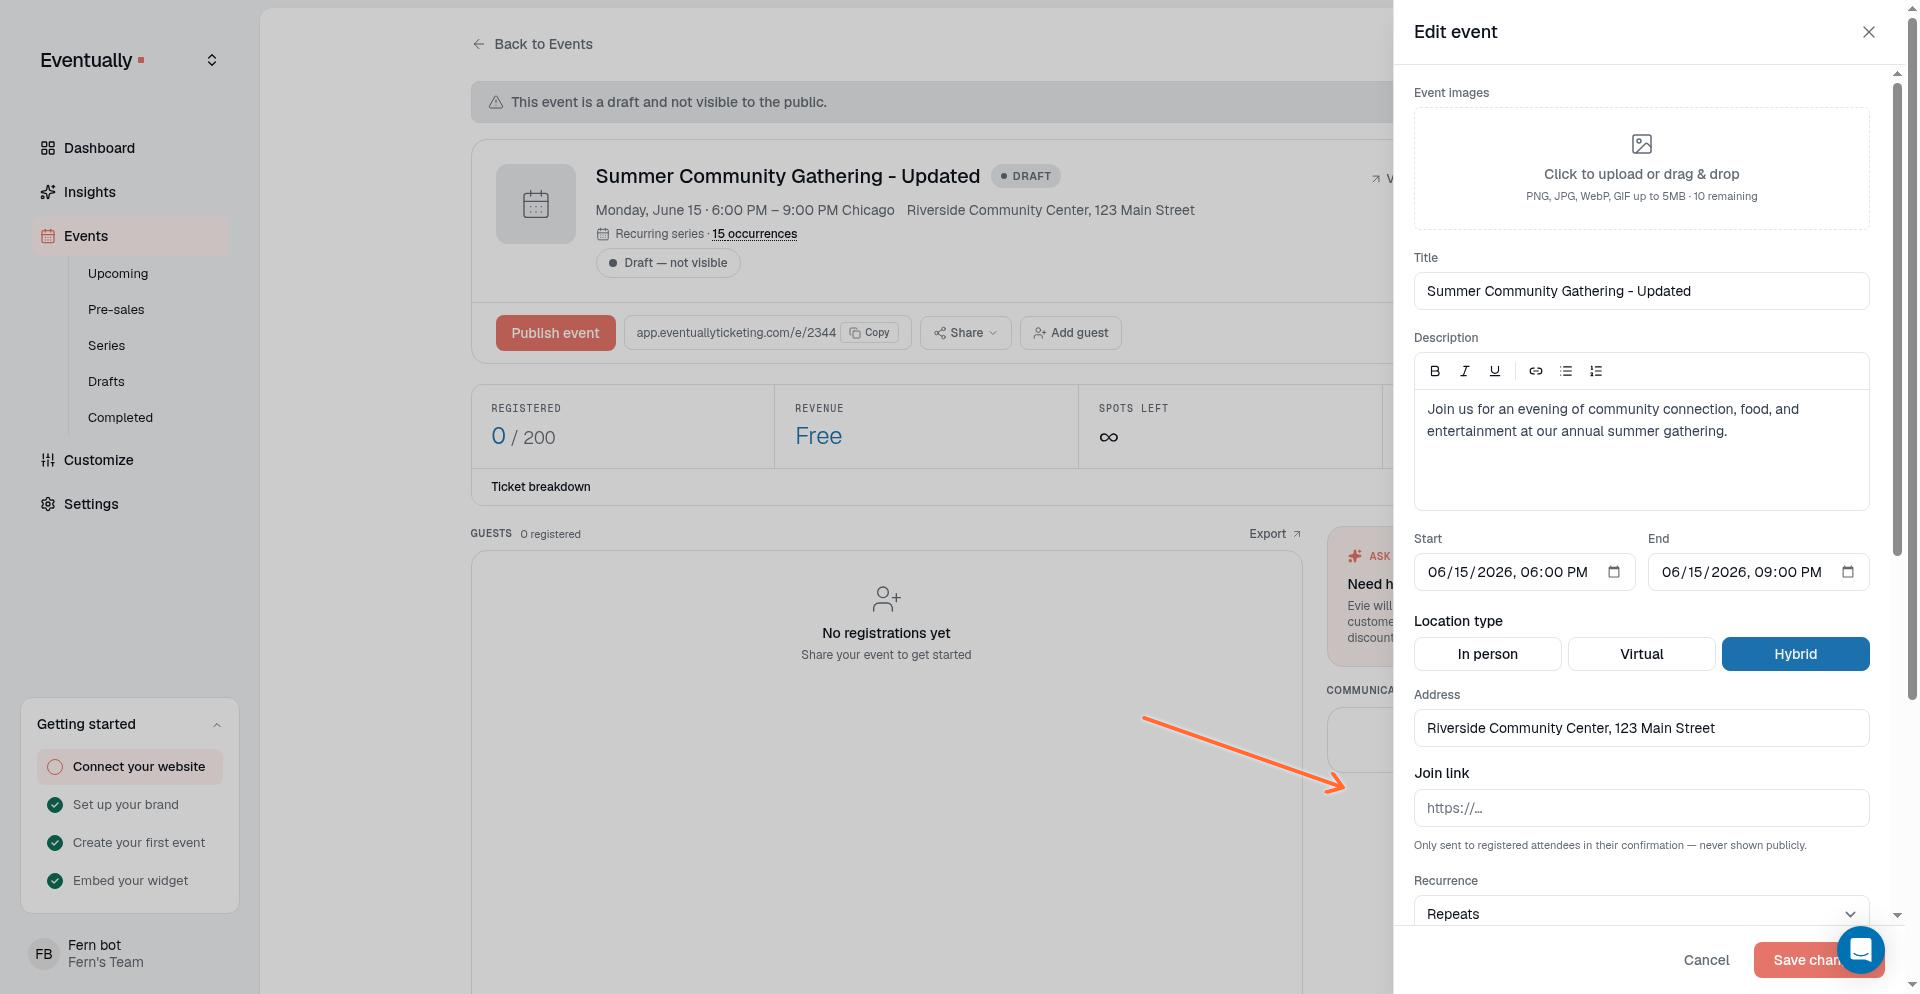Click the End date-time field
The width and height of the screenshot is (1920, 994).
coord(1758,572)
